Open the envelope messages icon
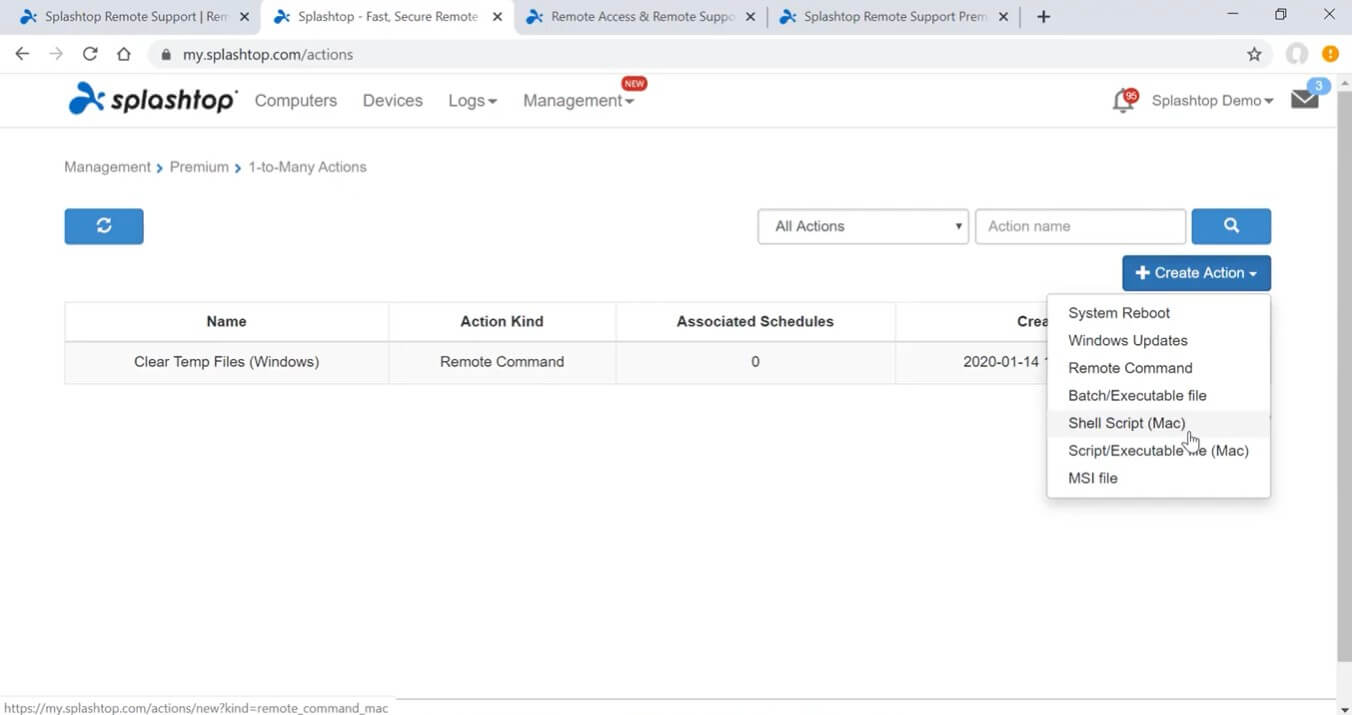 coord(1305,99)
